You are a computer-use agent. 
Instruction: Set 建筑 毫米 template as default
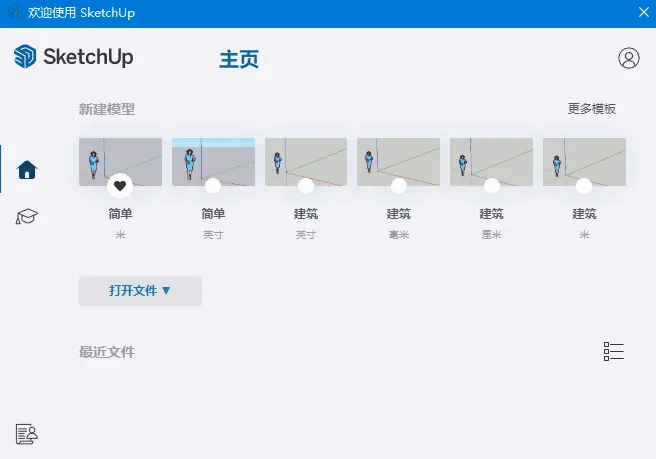(x=399, y=186)
